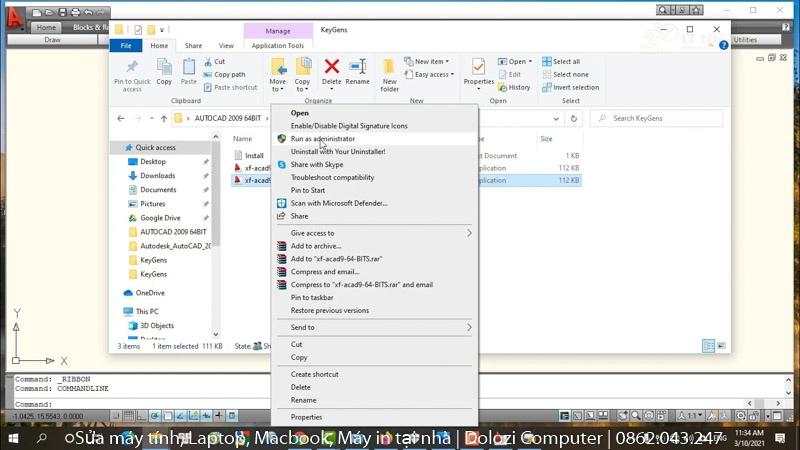Click Select all in ribbon

[x=561, y=61]
